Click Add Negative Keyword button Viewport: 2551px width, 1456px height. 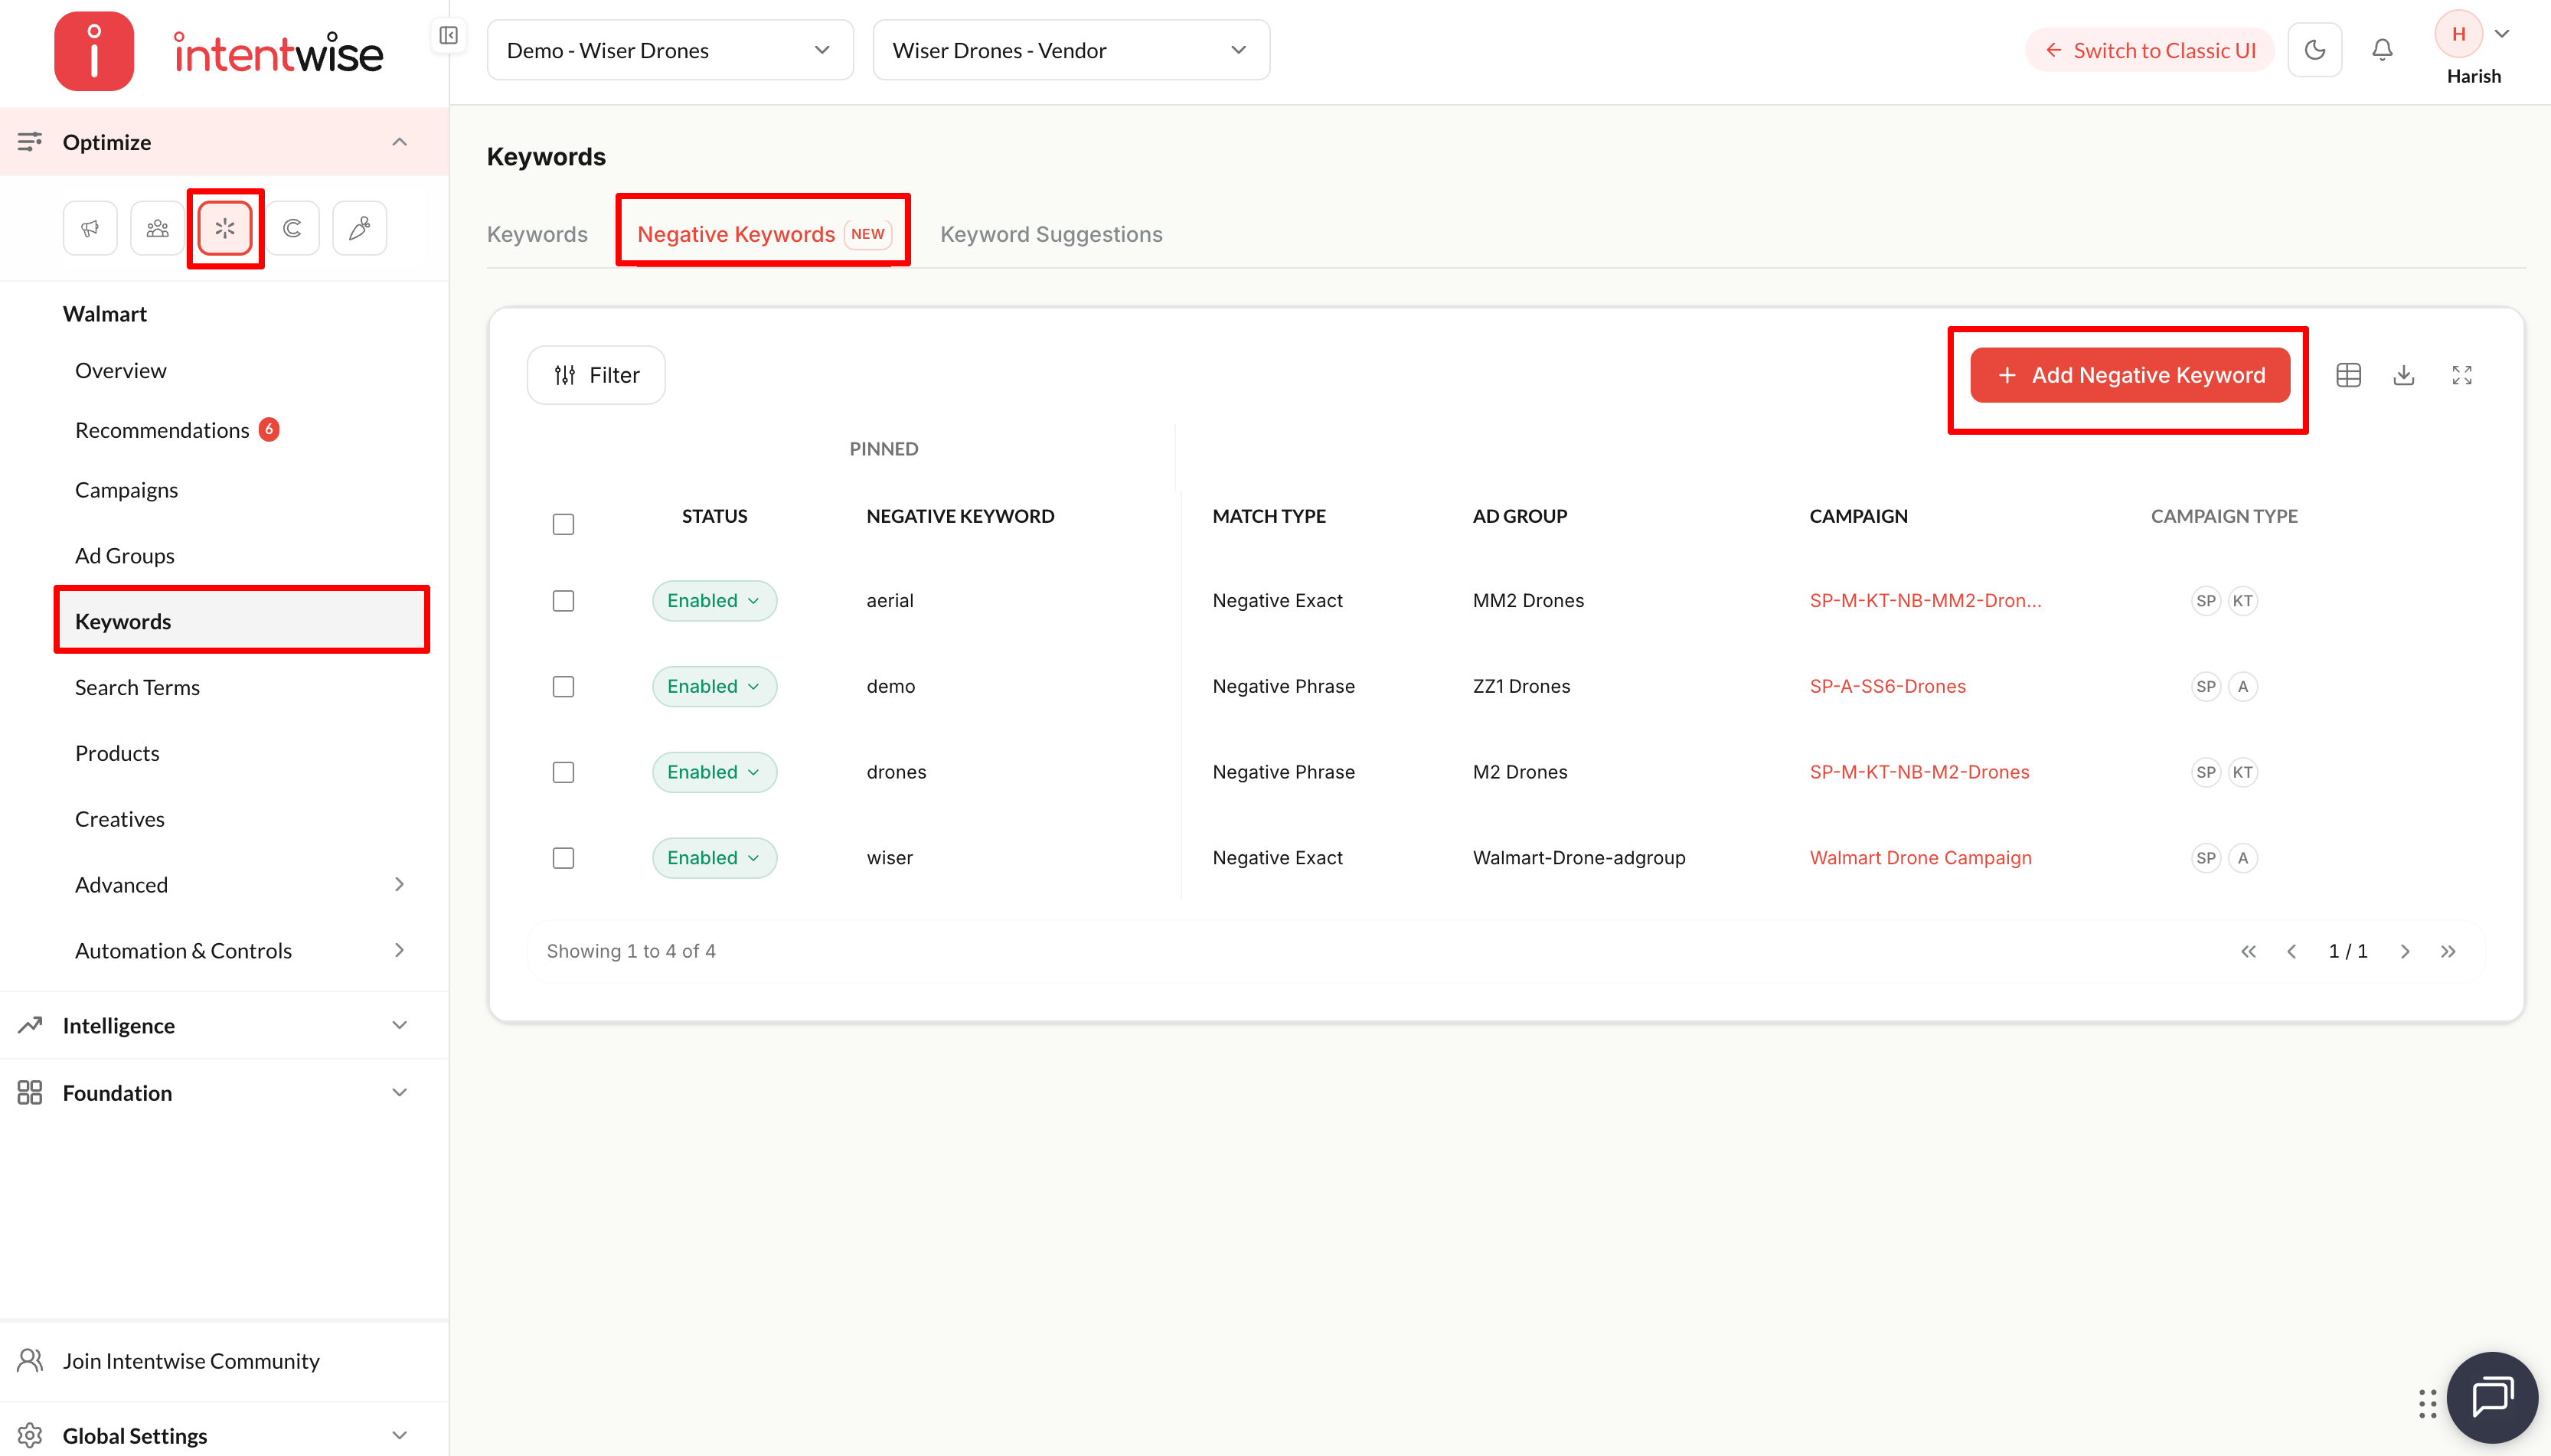tap(2130, 375)
